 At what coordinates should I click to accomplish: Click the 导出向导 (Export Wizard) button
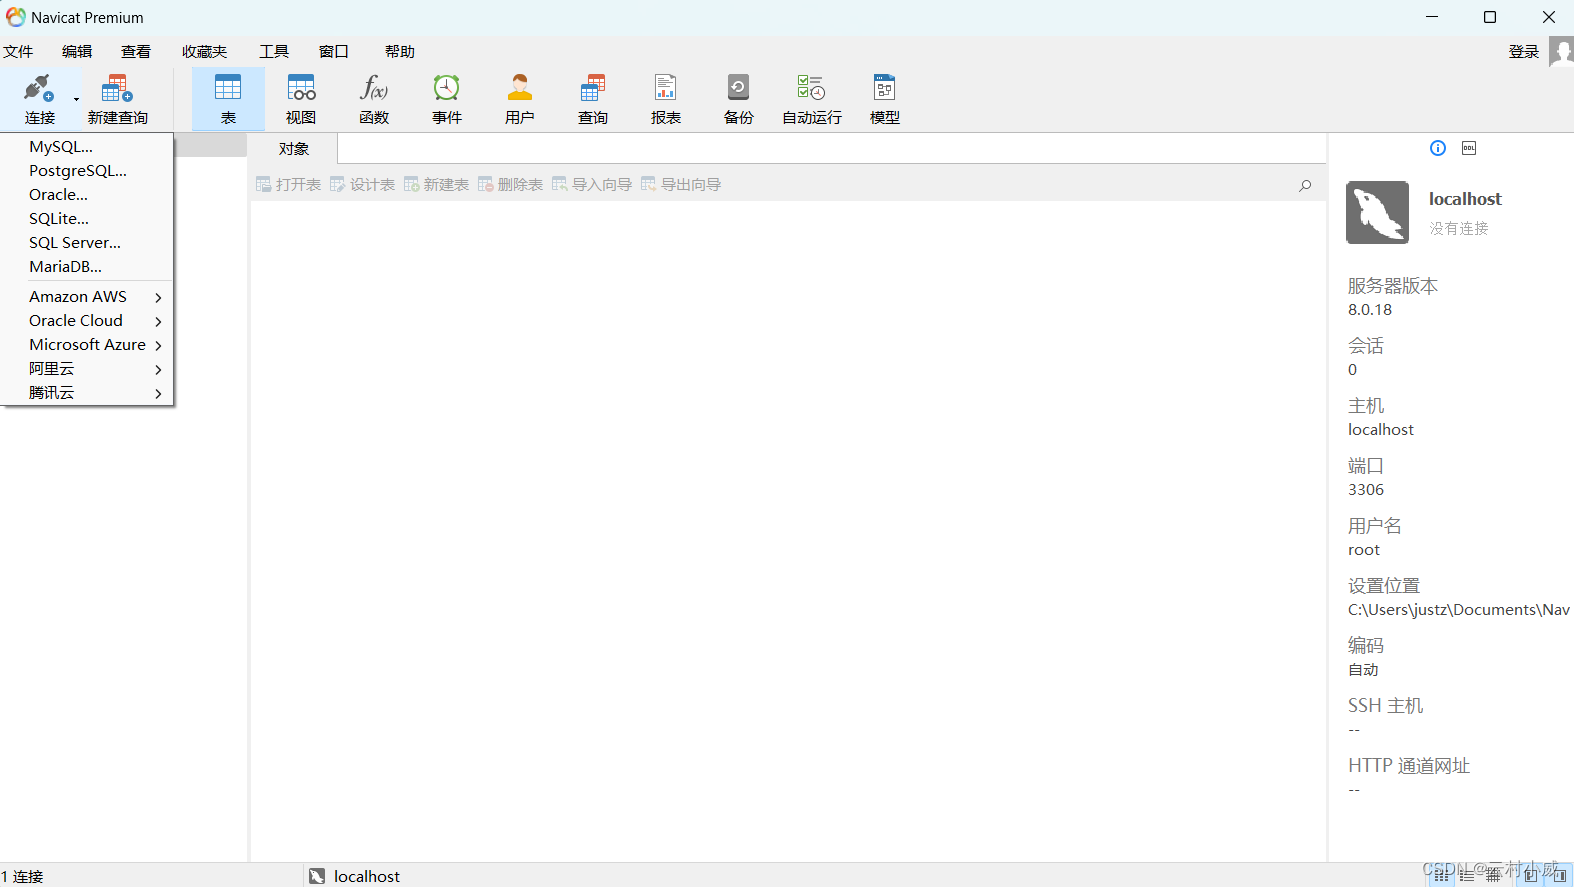click(x=681, y=184)
